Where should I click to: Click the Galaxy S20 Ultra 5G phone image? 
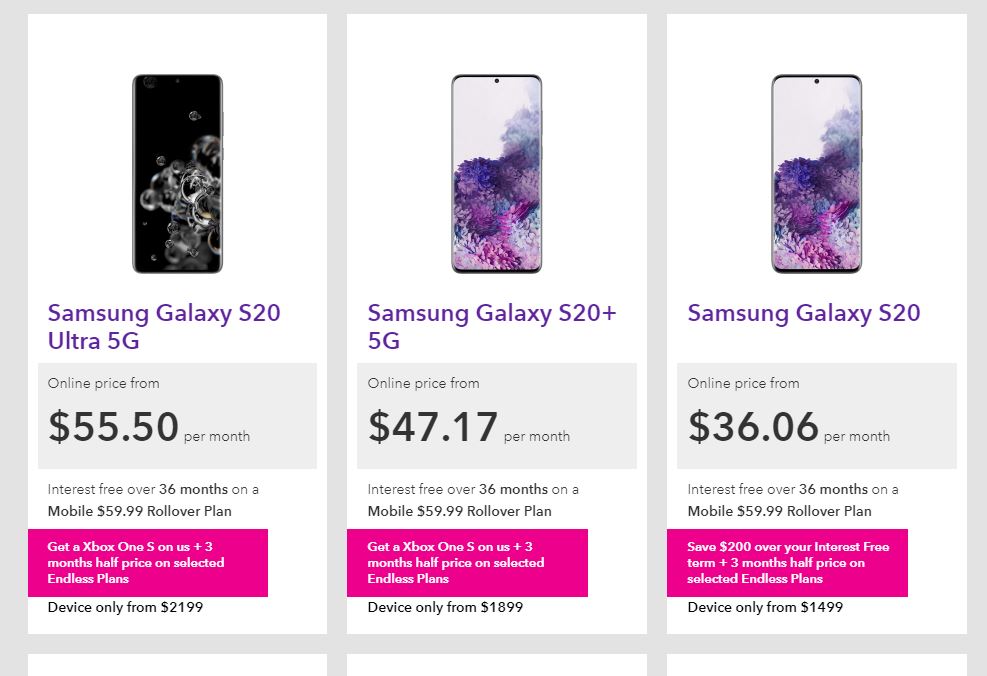click(x=177, y=173)
